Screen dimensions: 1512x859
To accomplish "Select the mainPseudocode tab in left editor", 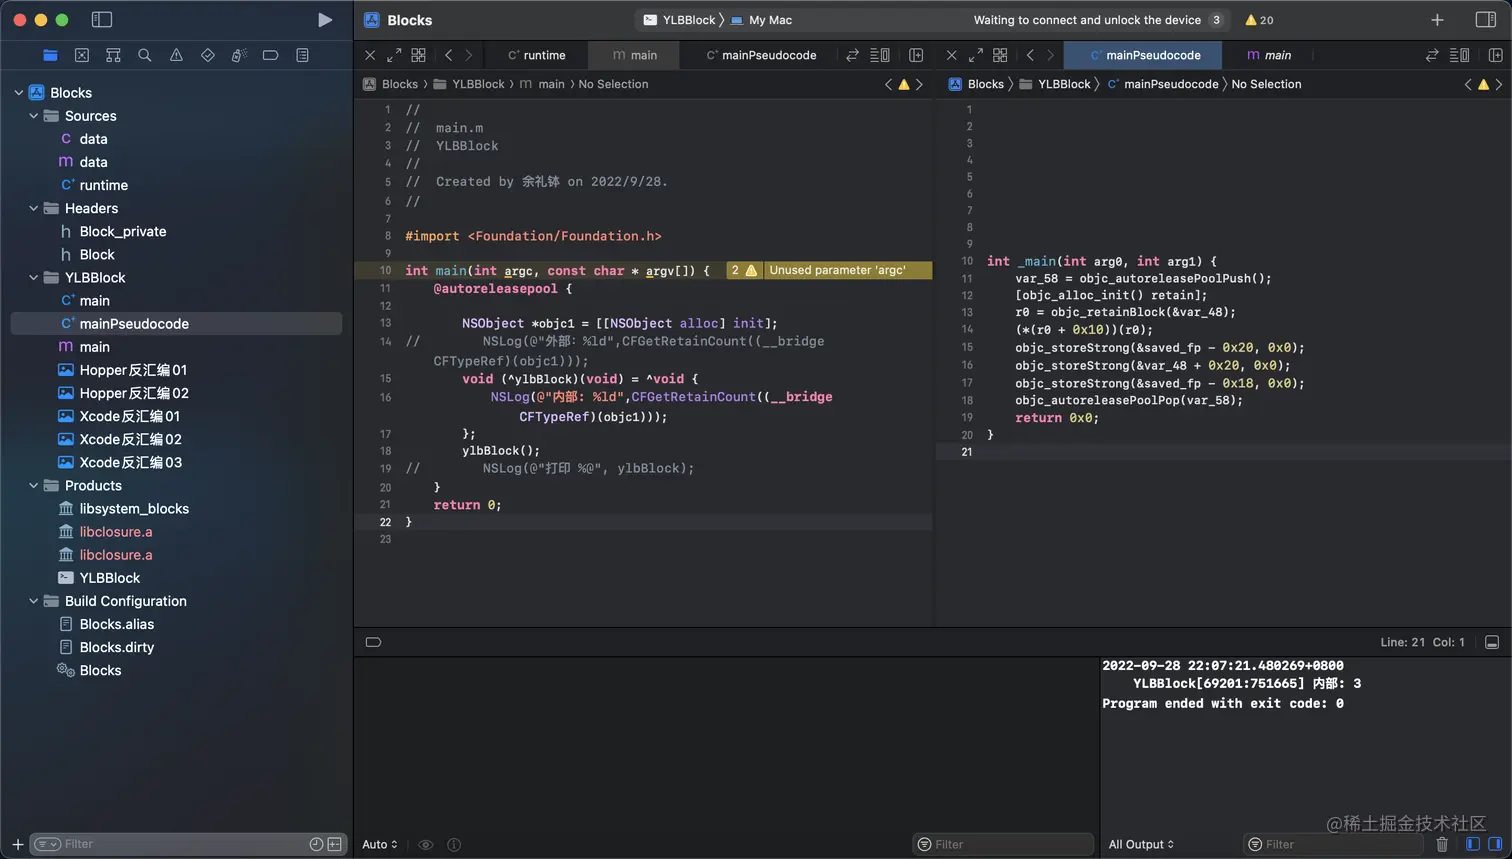I will click(761, 55).
